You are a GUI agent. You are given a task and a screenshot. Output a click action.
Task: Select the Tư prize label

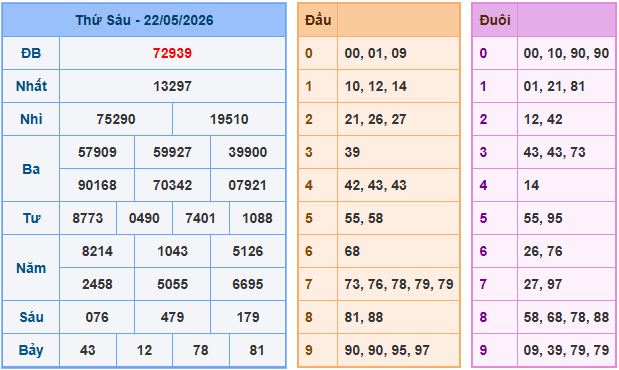point(31,218)
